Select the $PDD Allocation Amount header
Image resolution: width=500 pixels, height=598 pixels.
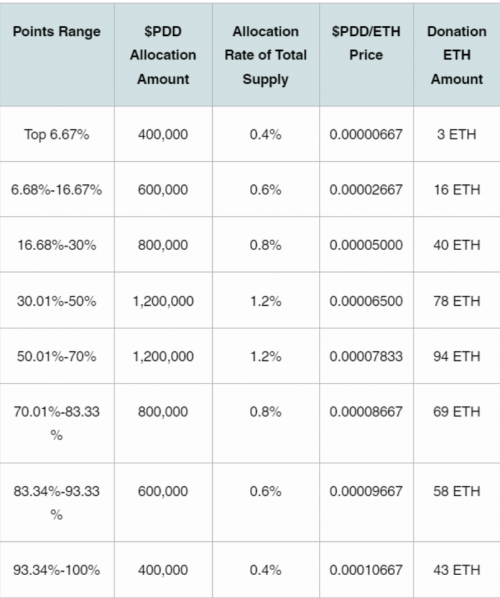pos(163,55)
